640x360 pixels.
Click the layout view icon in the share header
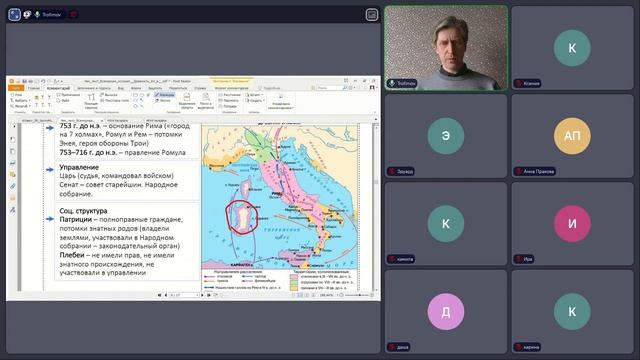click(x=372, y=15)
